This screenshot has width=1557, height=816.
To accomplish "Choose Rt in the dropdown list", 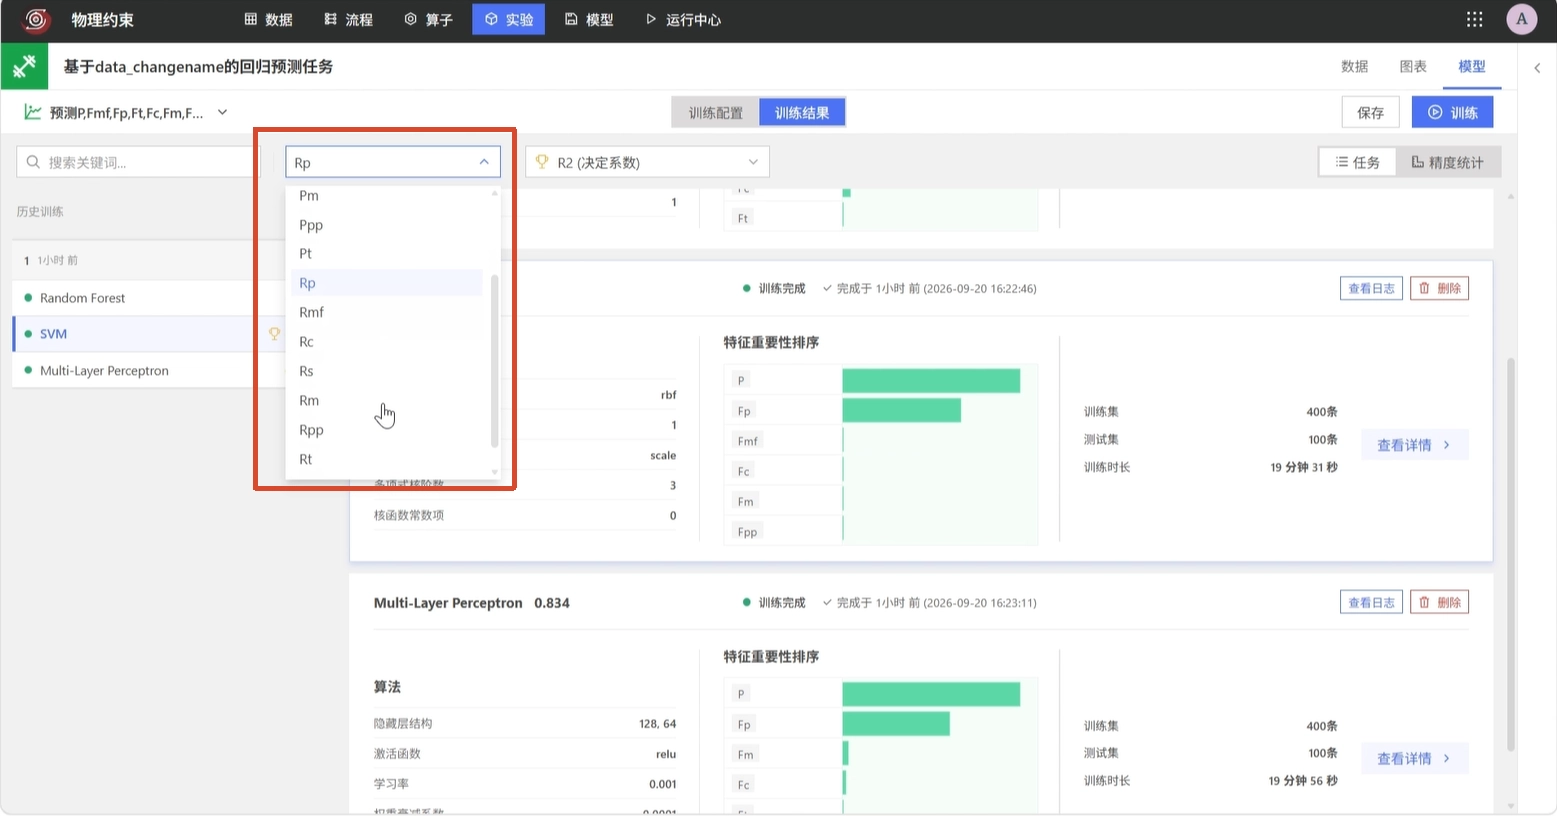I will (387, 459).
